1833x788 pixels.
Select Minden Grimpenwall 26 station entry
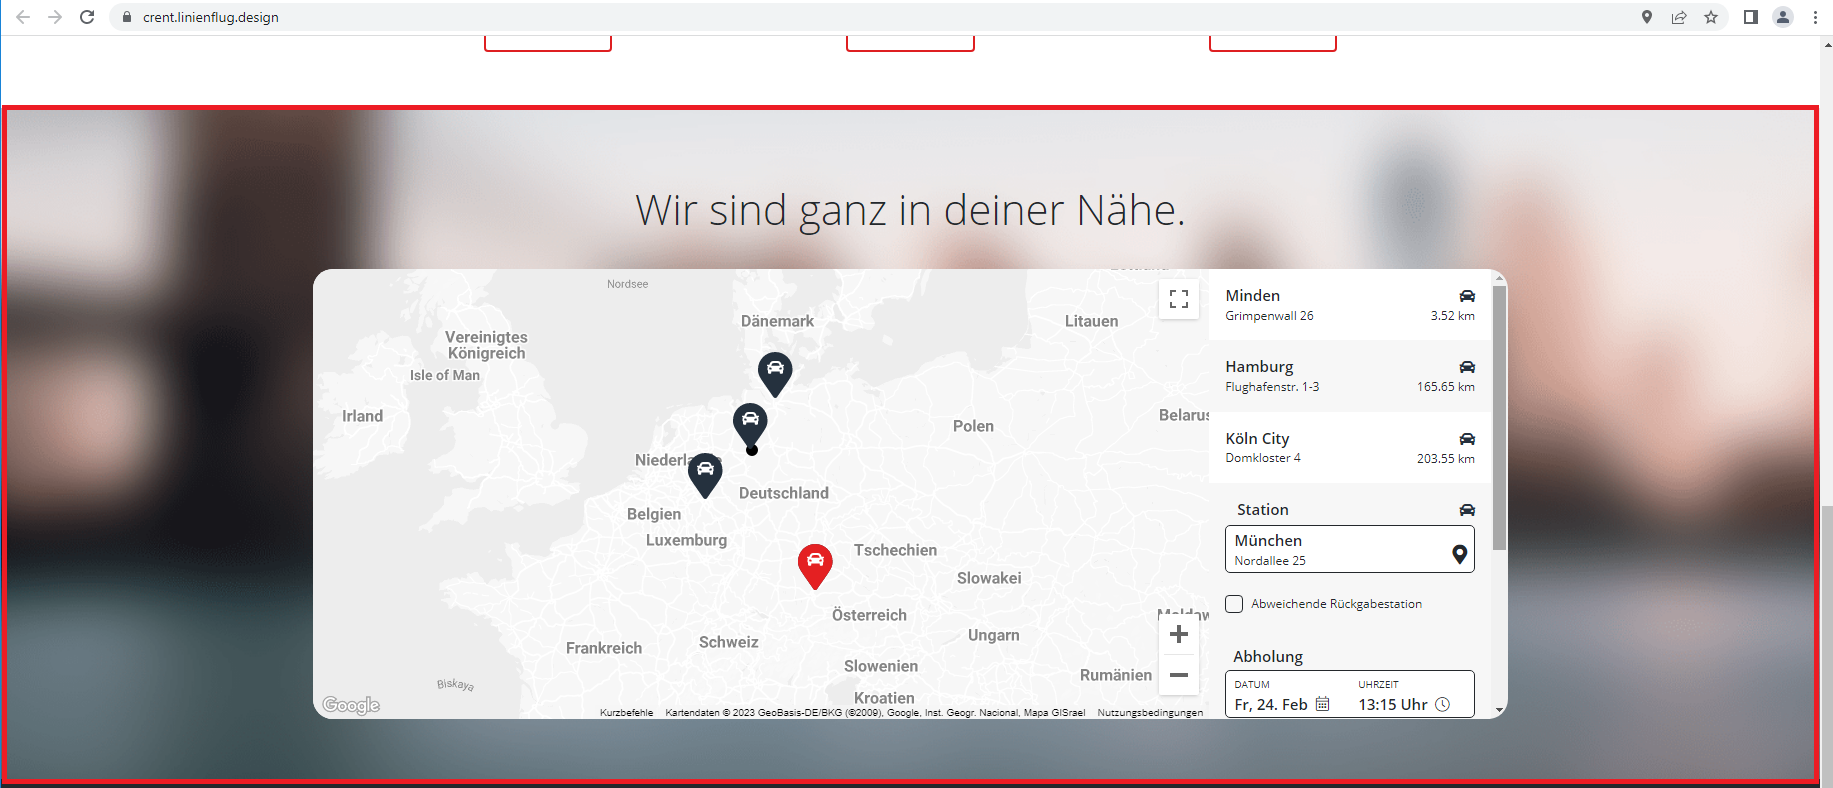click(x=1349, y=305)
